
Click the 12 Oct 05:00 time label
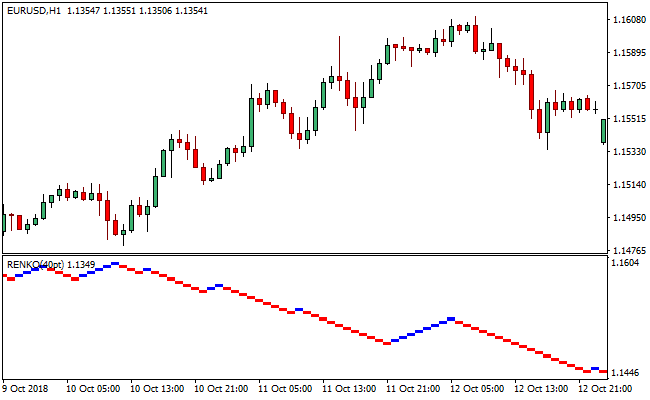478,389
